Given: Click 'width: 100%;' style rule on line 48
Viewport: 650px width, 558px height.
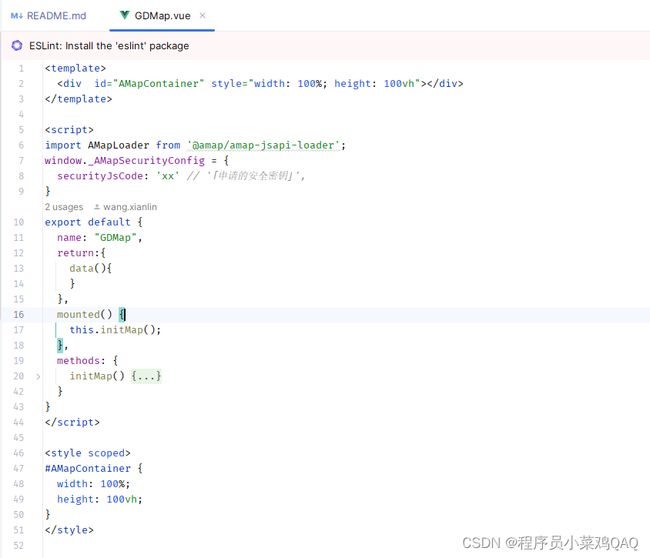Looking at the screenshot, I should [94, 484].
